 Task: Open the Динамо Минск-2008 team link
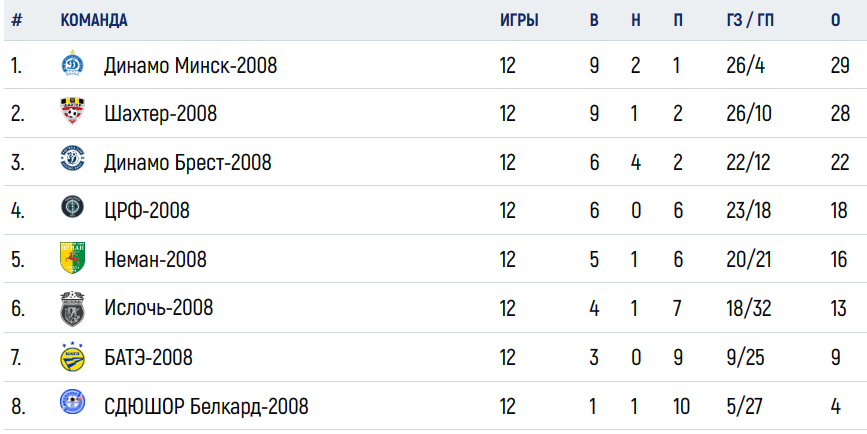click(x=190, y=65)
